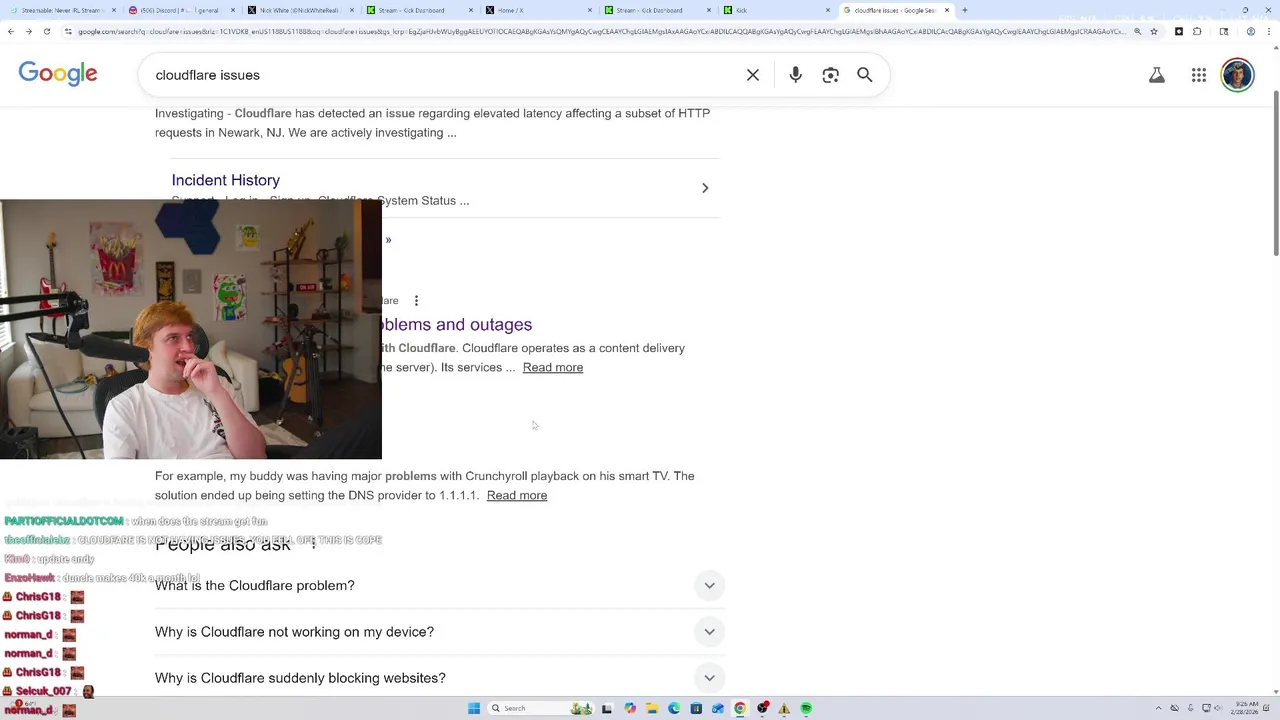
Task: Expand 'What is the Cloudflare problem?'
Action: (440, 585)
